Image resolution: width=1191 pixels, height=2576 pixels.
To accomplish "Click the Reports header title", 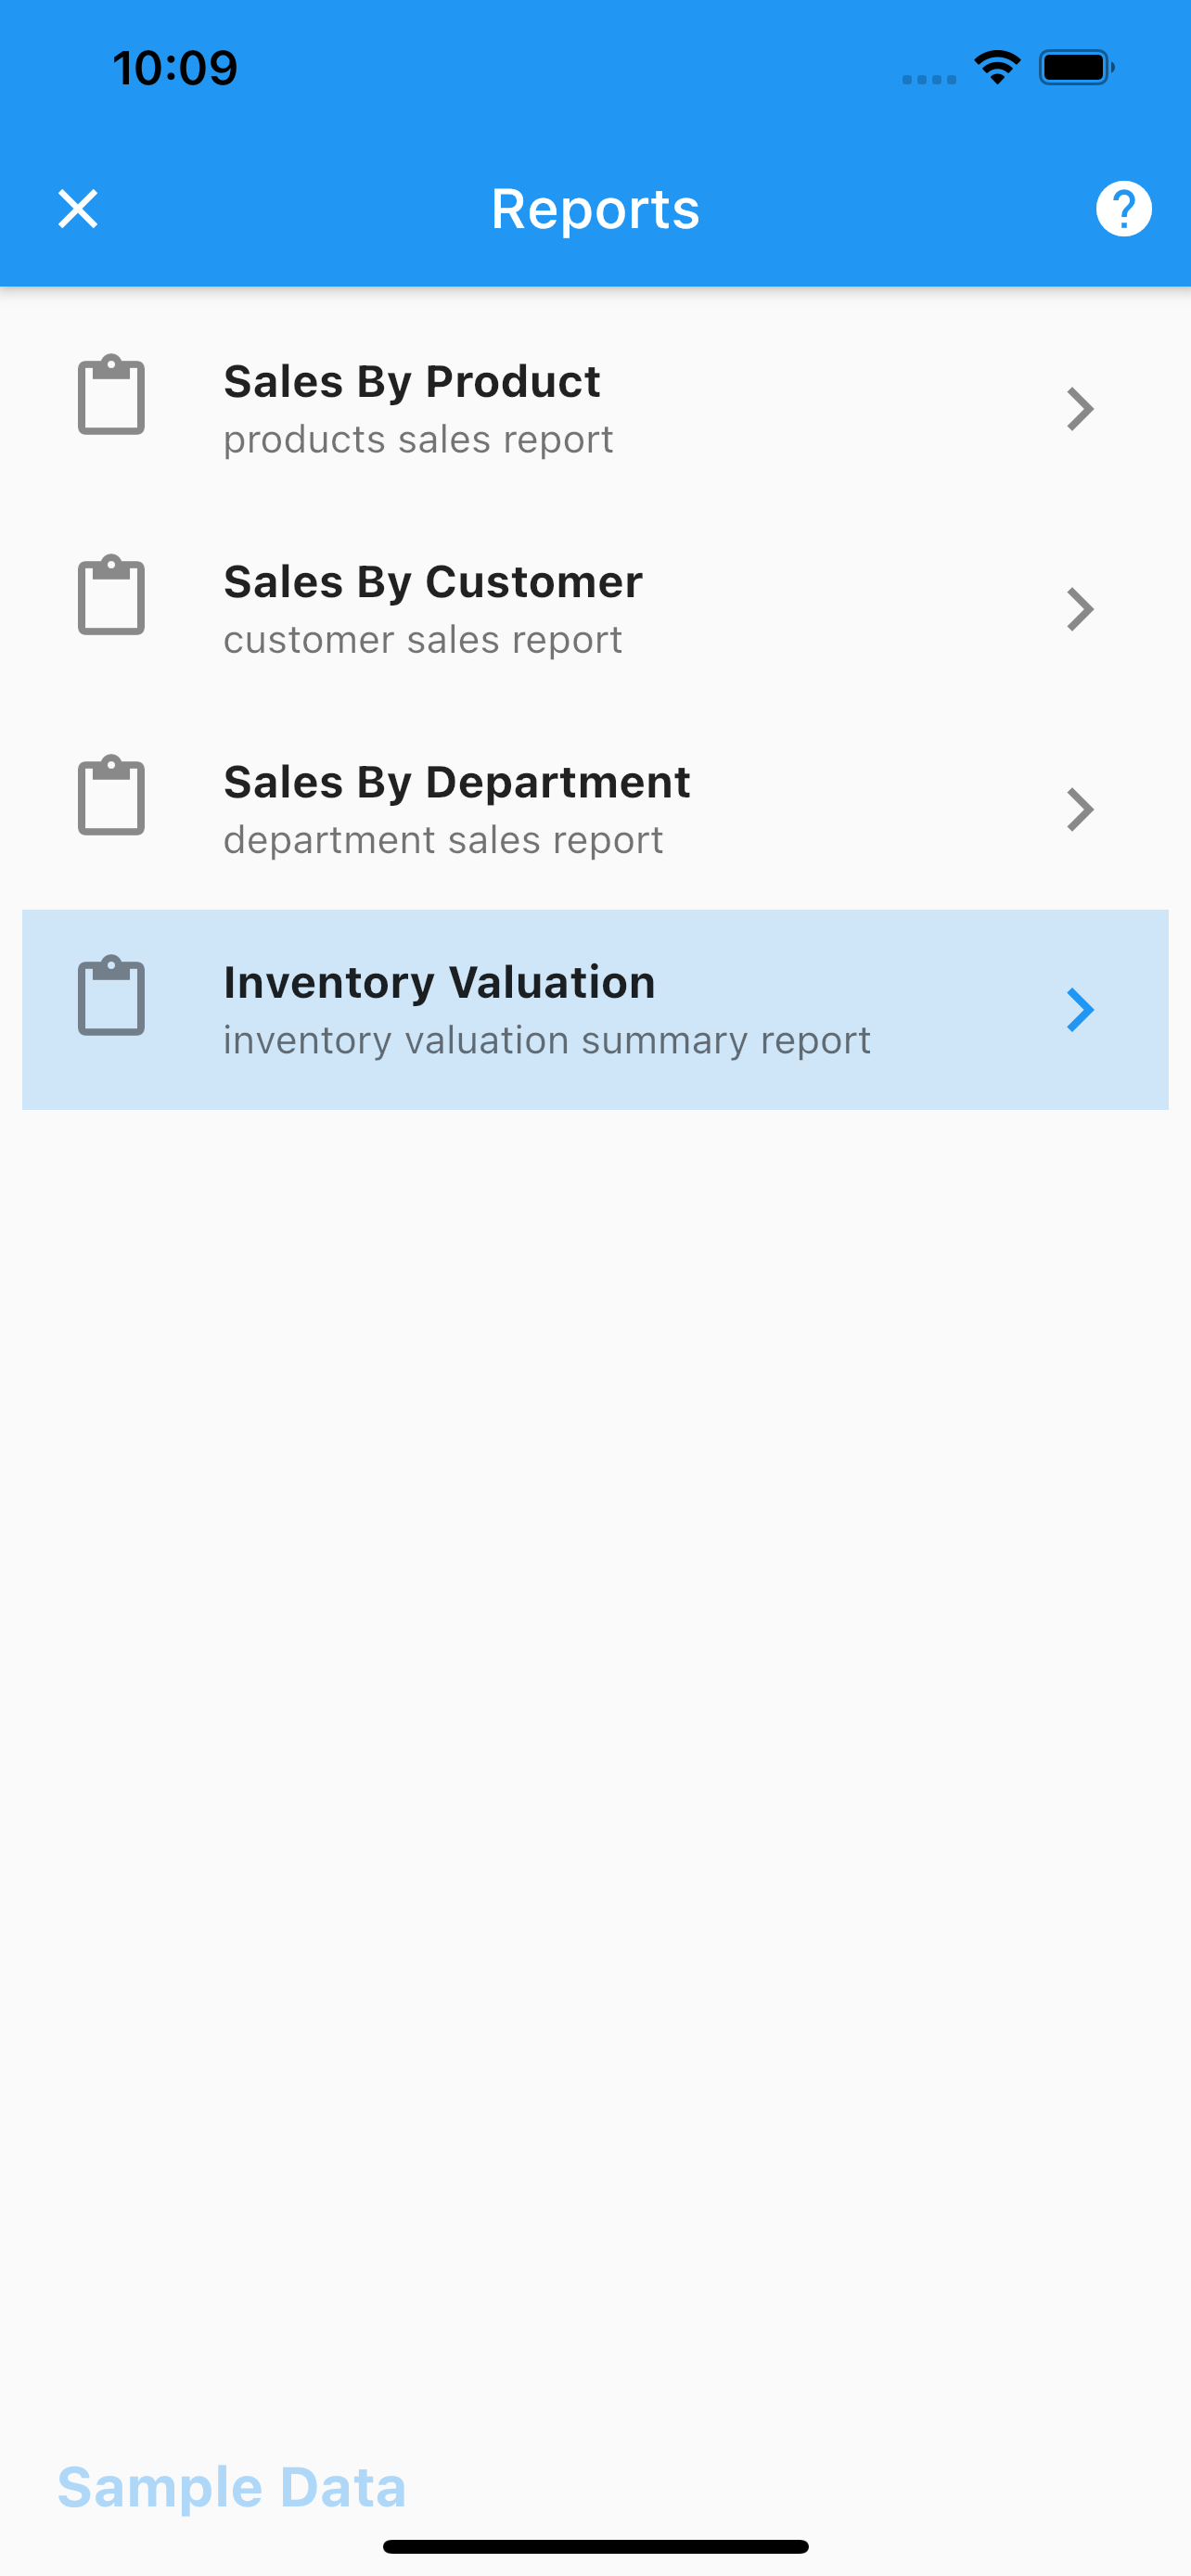I will (595, 209).
